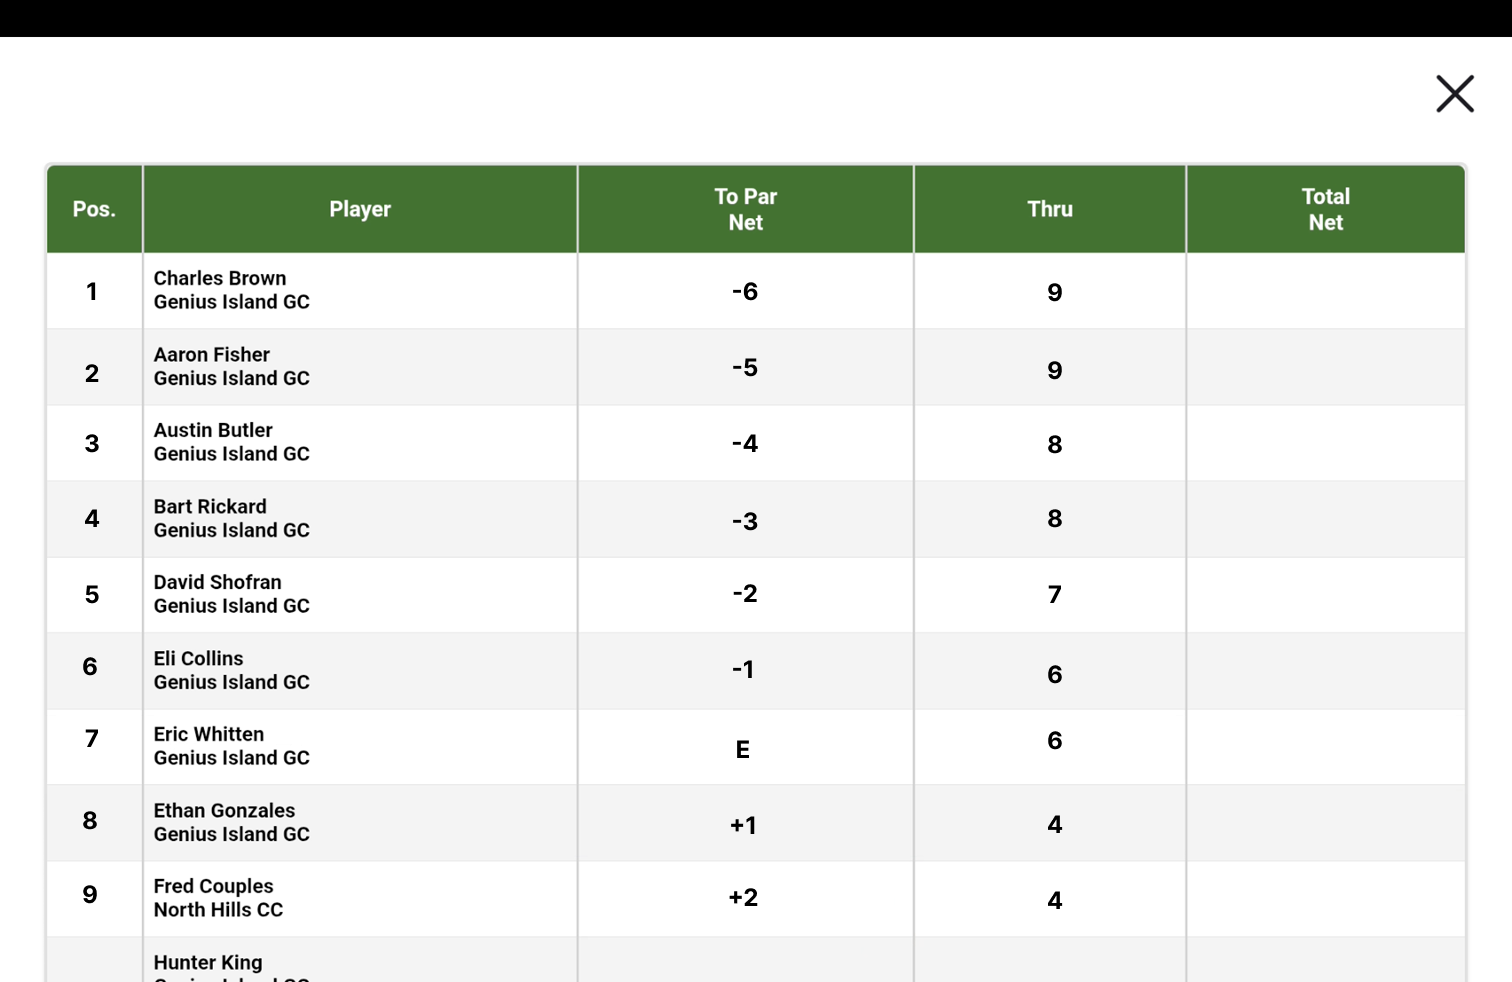
Task: Click the Total Net column header
Action: 1325,209
